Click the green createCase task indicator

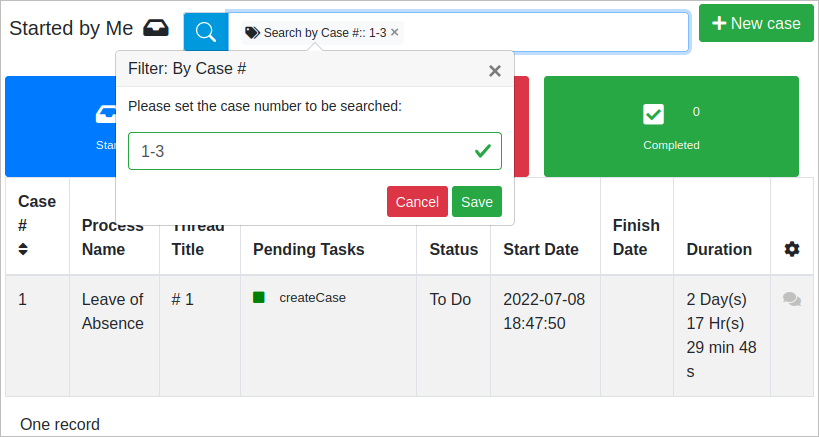pos(259,298)
